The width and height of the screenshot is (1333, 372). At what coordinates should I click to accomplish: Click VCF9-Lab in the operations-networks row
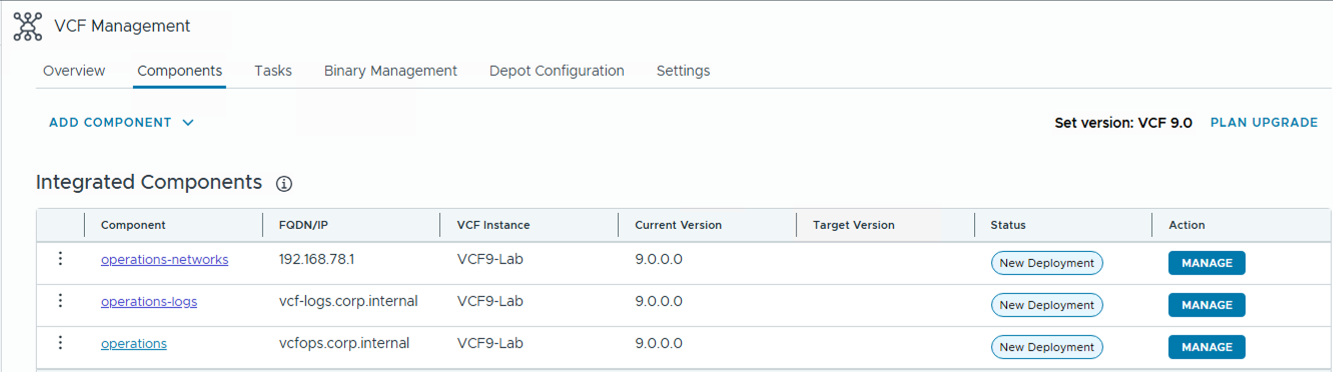[490, 259]
